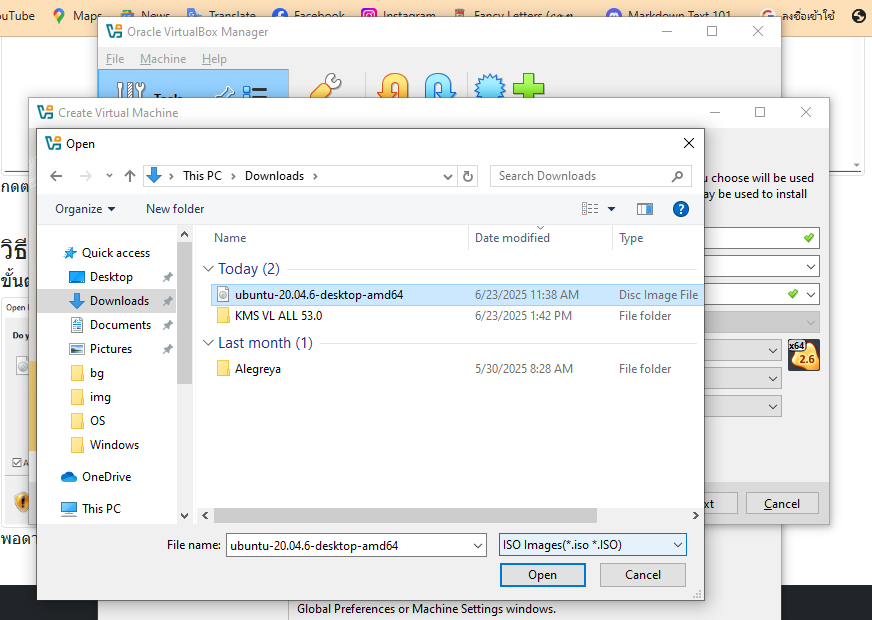The width and height of the screenshot is (872, 620).
Task: Expand the File name history dropdown
Action: click(x=477, y=545)
